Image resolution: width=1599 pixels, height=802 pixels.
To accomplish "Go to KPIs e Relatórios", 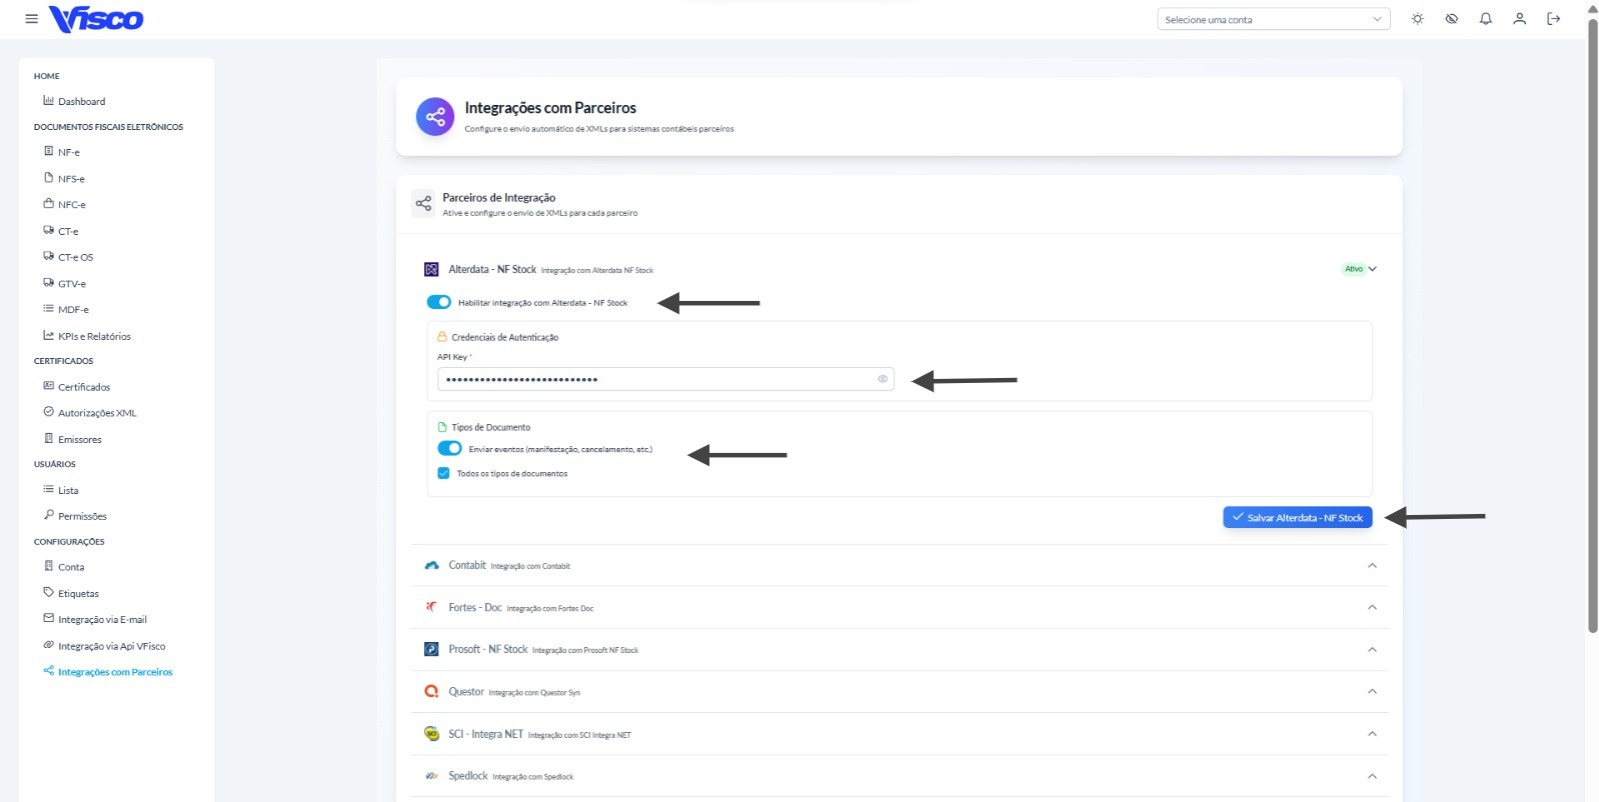I will (94, 336).
